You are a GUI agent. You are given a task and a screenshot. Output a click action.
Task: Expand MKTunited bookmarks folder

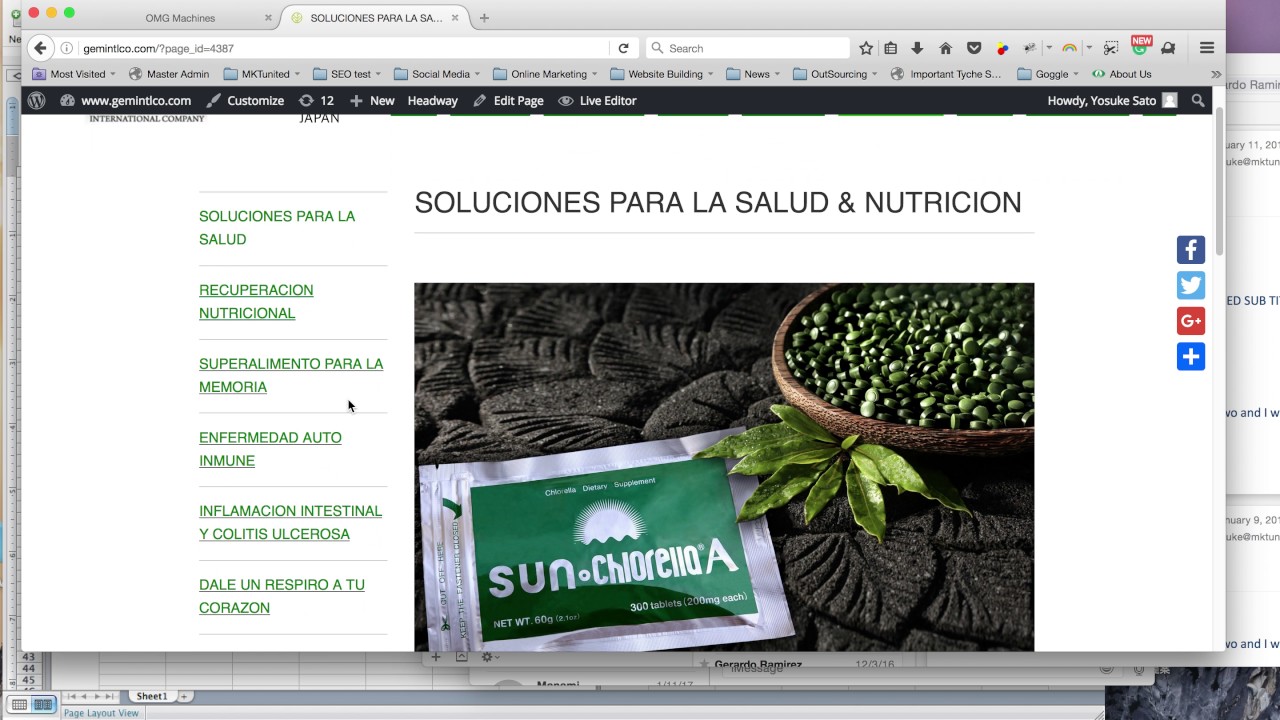click(262, 74)
